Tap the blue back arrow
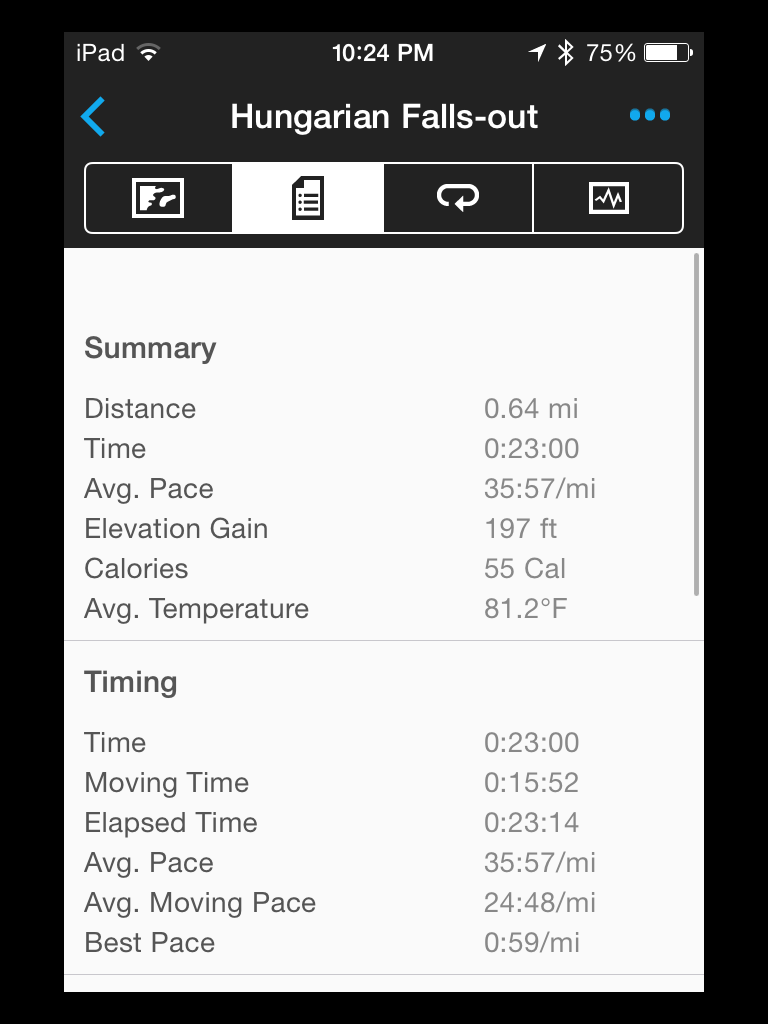The height and width of the screenshot is (1024, 768). [x=93, y=117]
